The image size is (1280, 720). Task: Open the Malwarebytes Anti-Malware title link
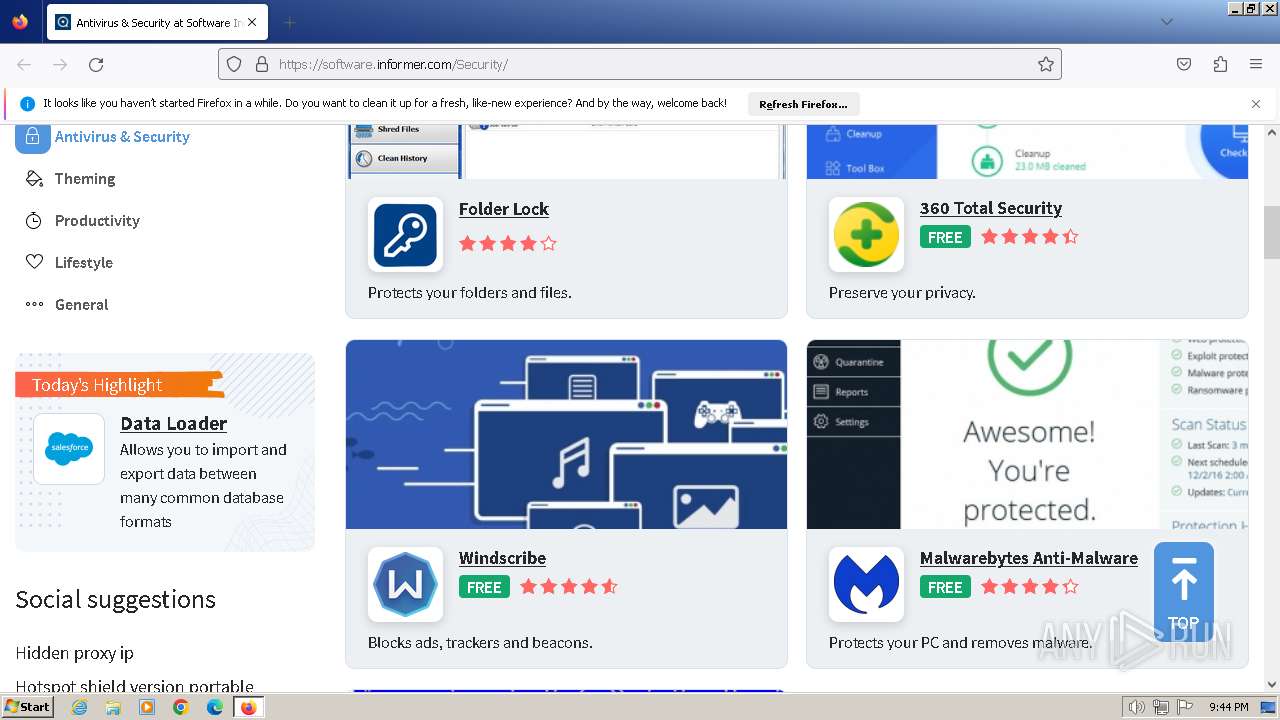(x=1029, y=558)
